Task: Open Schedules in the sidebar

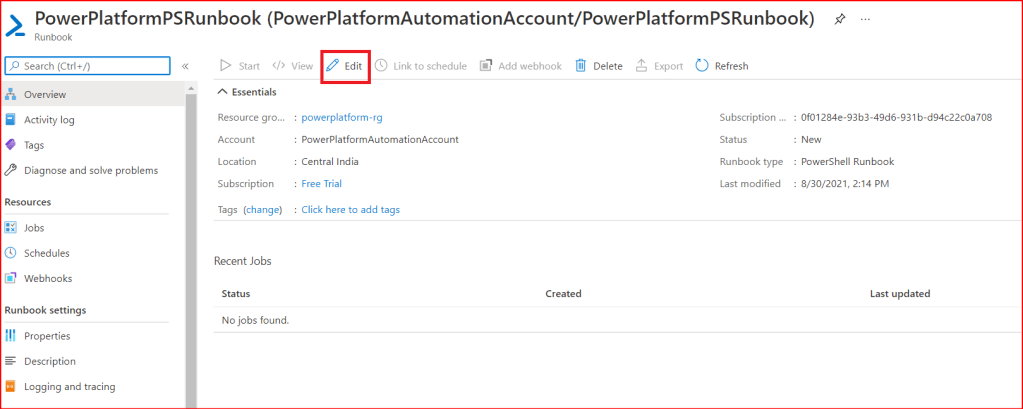Action: pyautogui.click(x=46, y=253)
